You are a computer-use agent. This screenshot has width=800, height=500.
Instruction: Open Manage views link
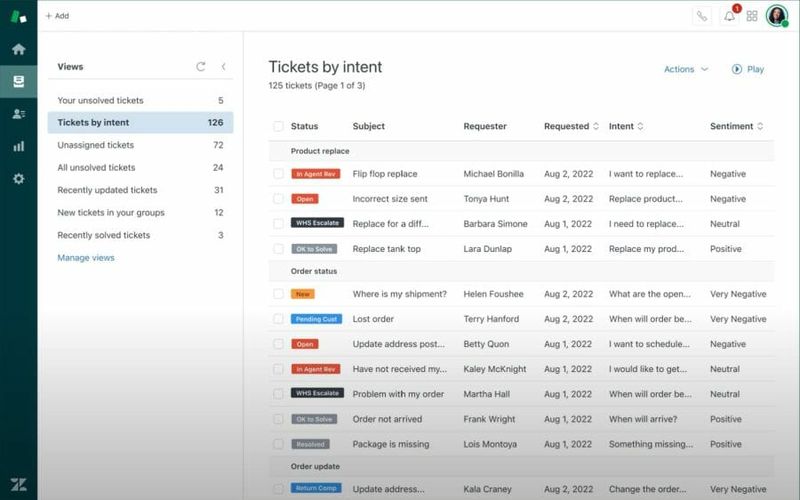[86, 258]
